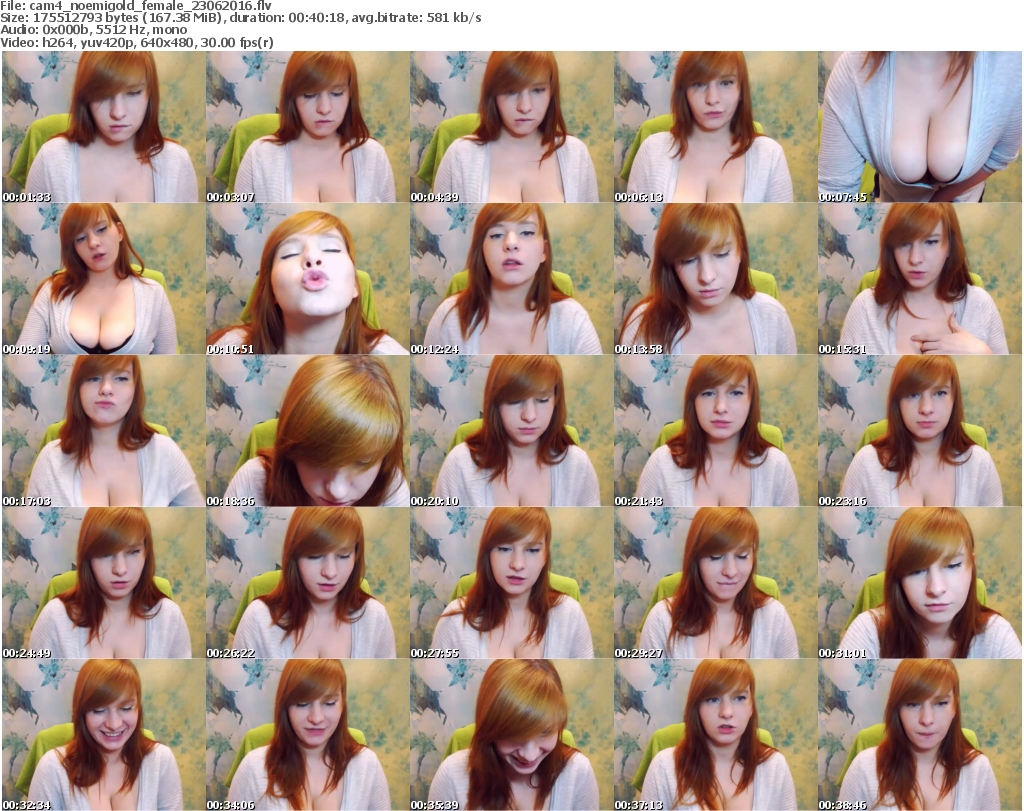Viewport: 1024px width, 811px height.
Task: Click the thumbnail stamped 00:29:27
Action: point(716,583)
